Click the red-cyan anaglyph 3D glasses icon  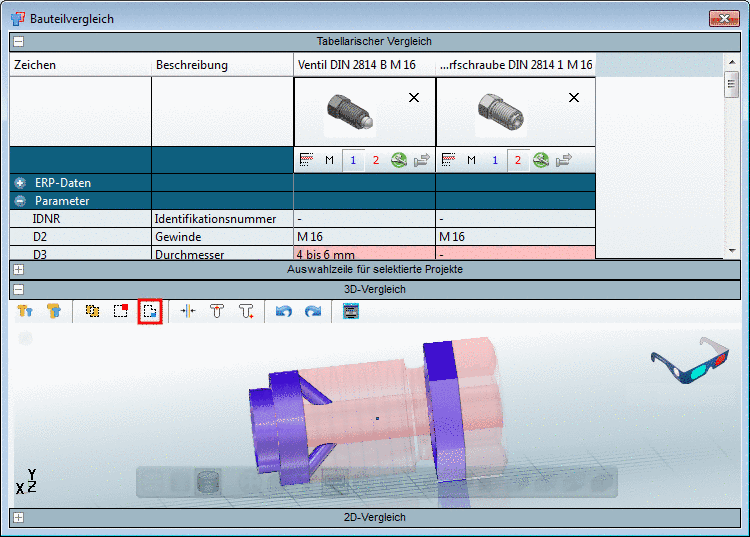click(690, 361)
